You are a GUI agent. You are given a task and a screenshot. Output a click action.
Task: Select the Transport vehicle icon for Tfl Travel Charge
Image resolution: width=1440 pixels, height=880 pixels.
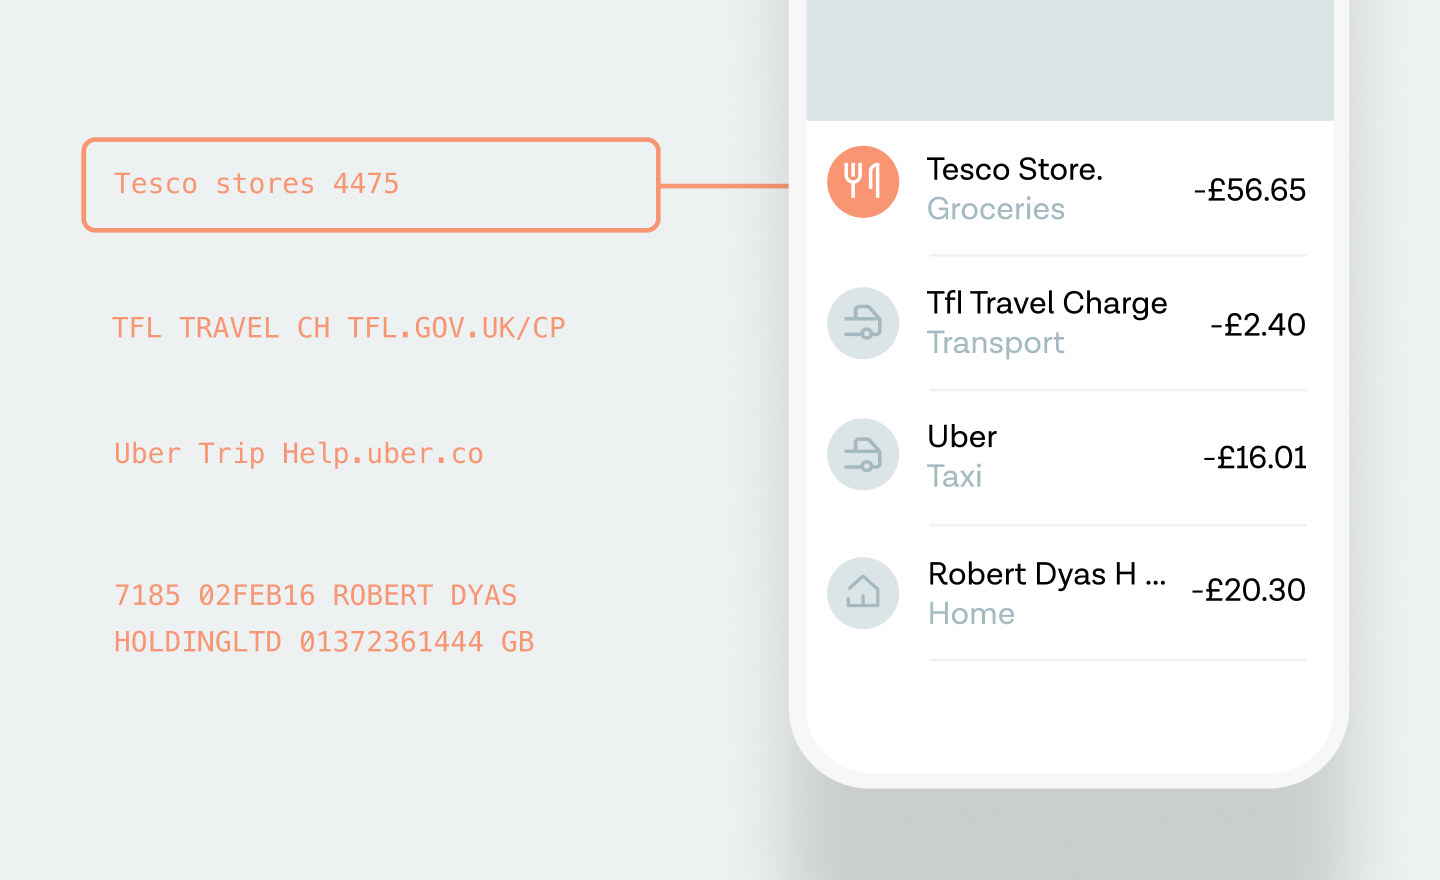point(862,323)
